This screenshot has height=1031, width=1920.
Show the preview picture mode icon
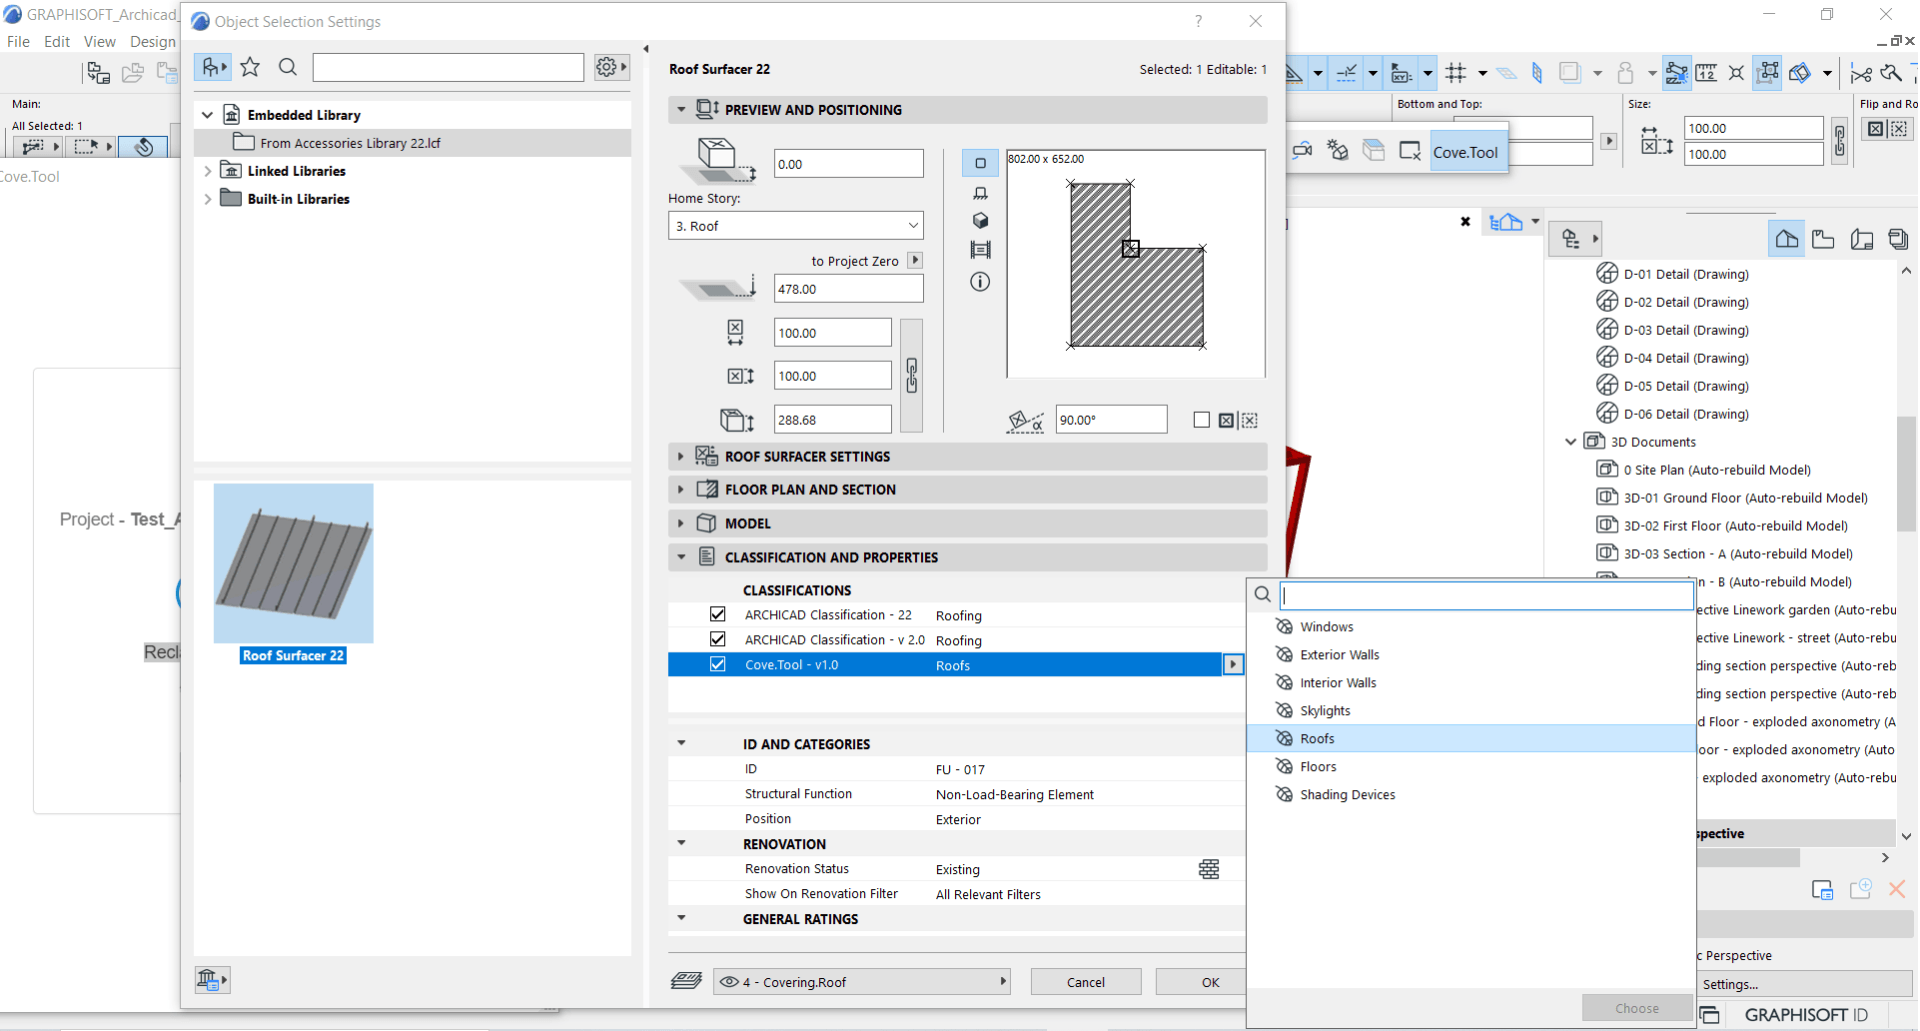pos(980,250)
